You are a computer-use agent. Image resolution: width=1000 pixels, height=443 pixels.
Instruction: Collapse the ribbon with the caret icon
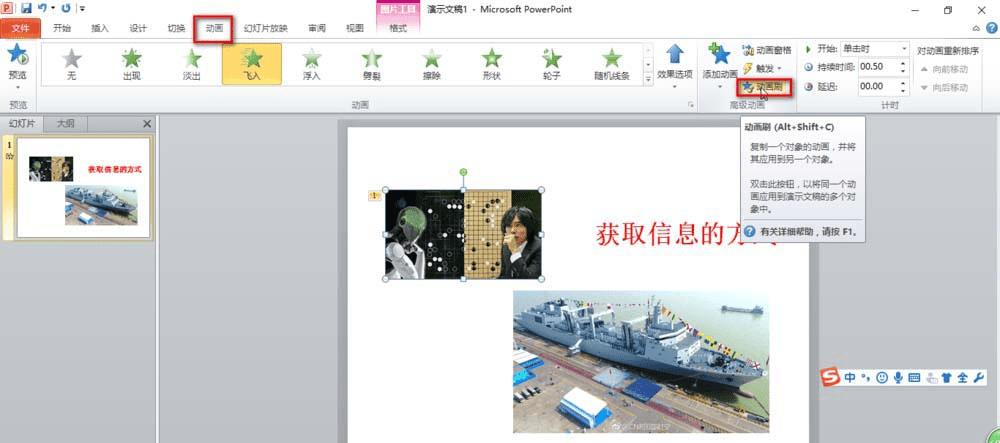976,28
